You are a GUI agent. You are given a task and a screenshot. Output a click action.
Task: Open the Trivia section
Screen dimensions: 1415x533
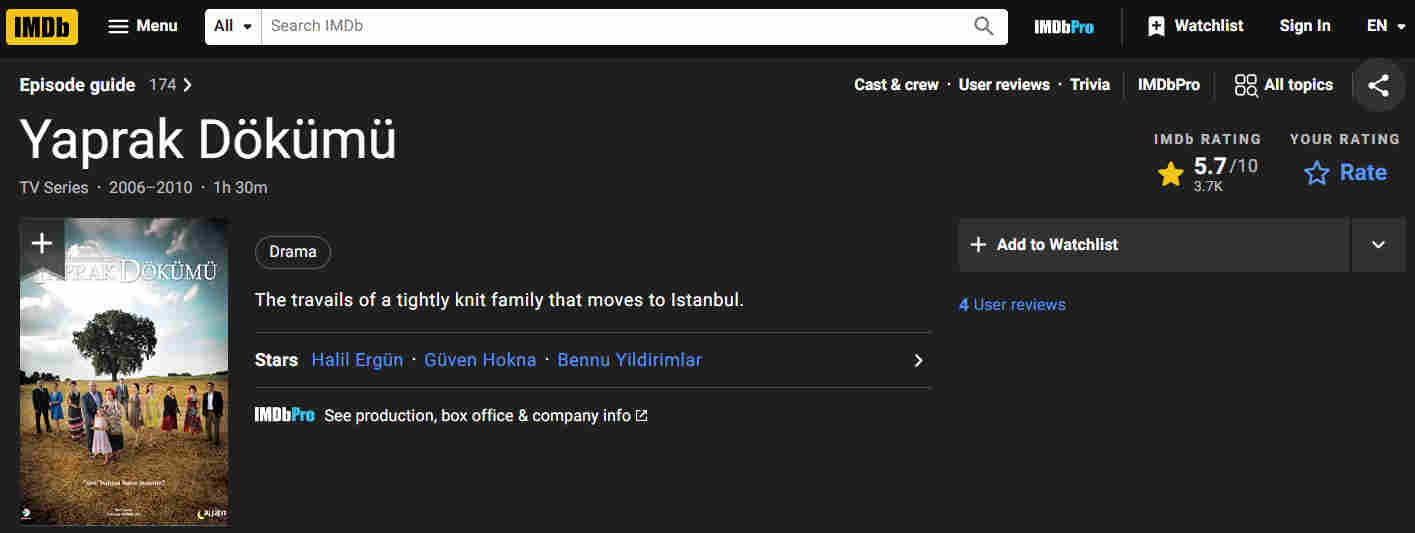[x=1090, y=85]
